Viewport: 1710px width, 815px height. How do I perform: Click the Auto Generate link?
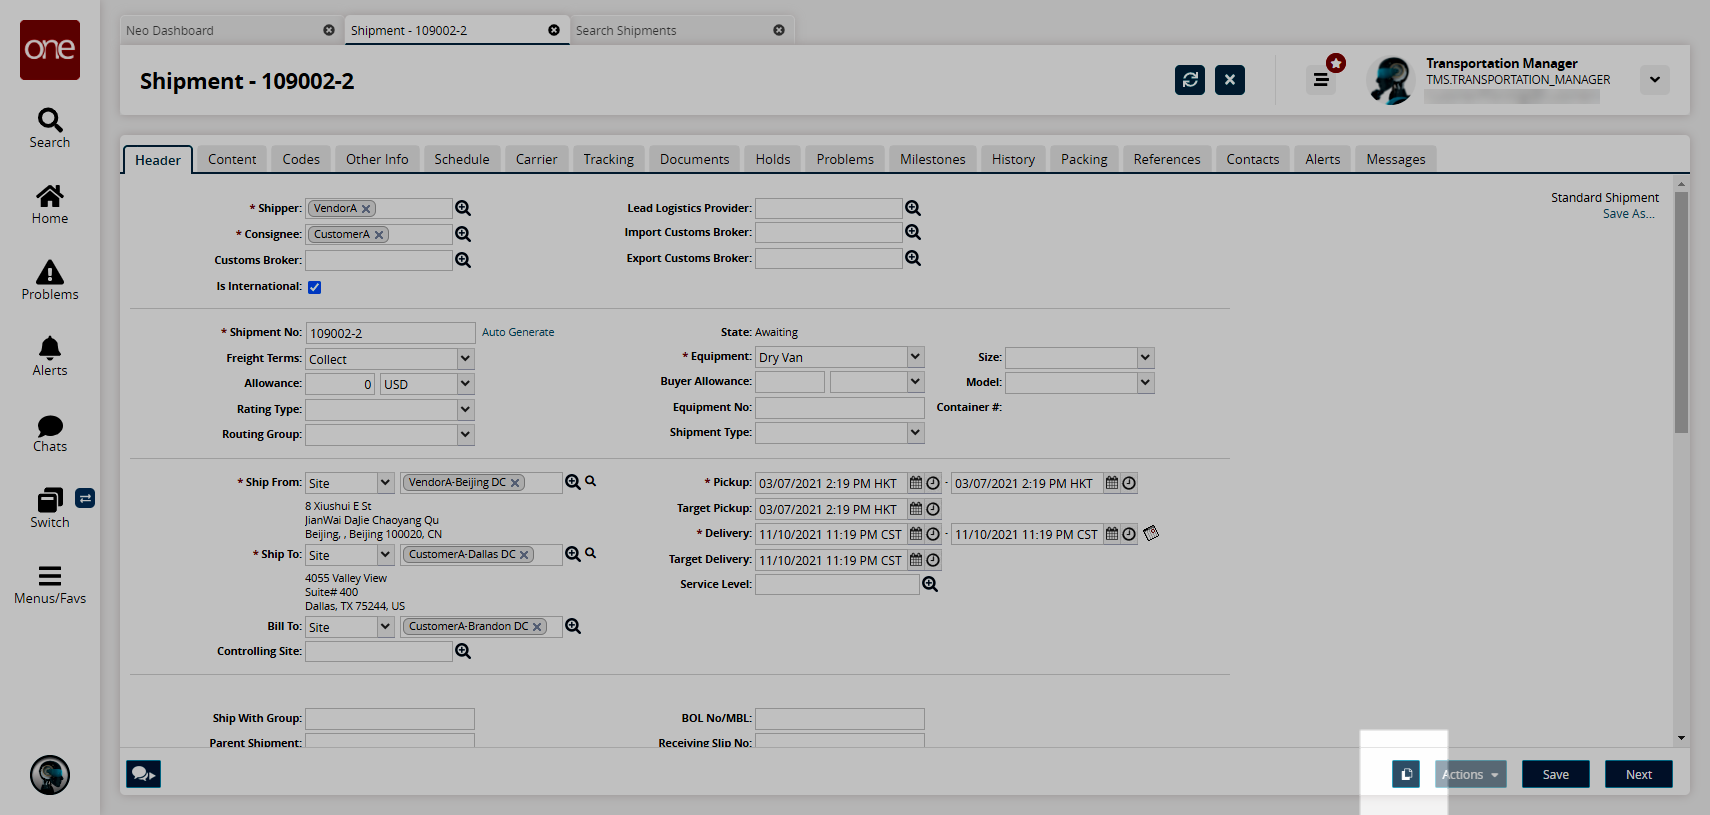[x=518, y=332]
